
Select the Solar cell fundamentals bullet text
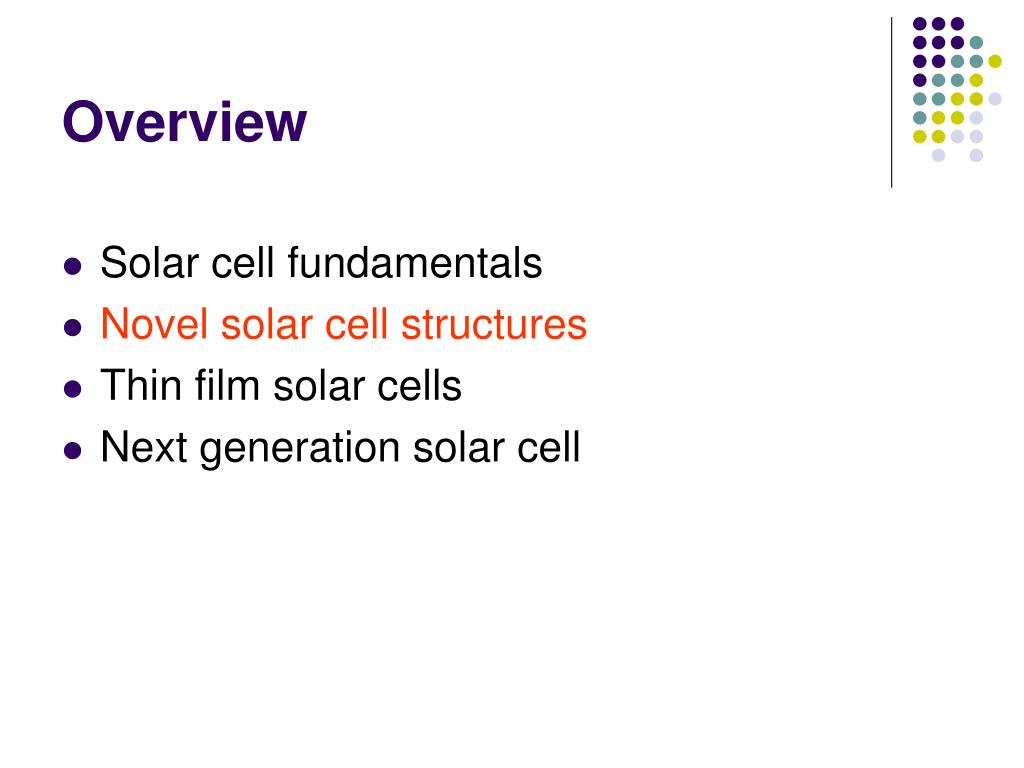tap(321, 263)
